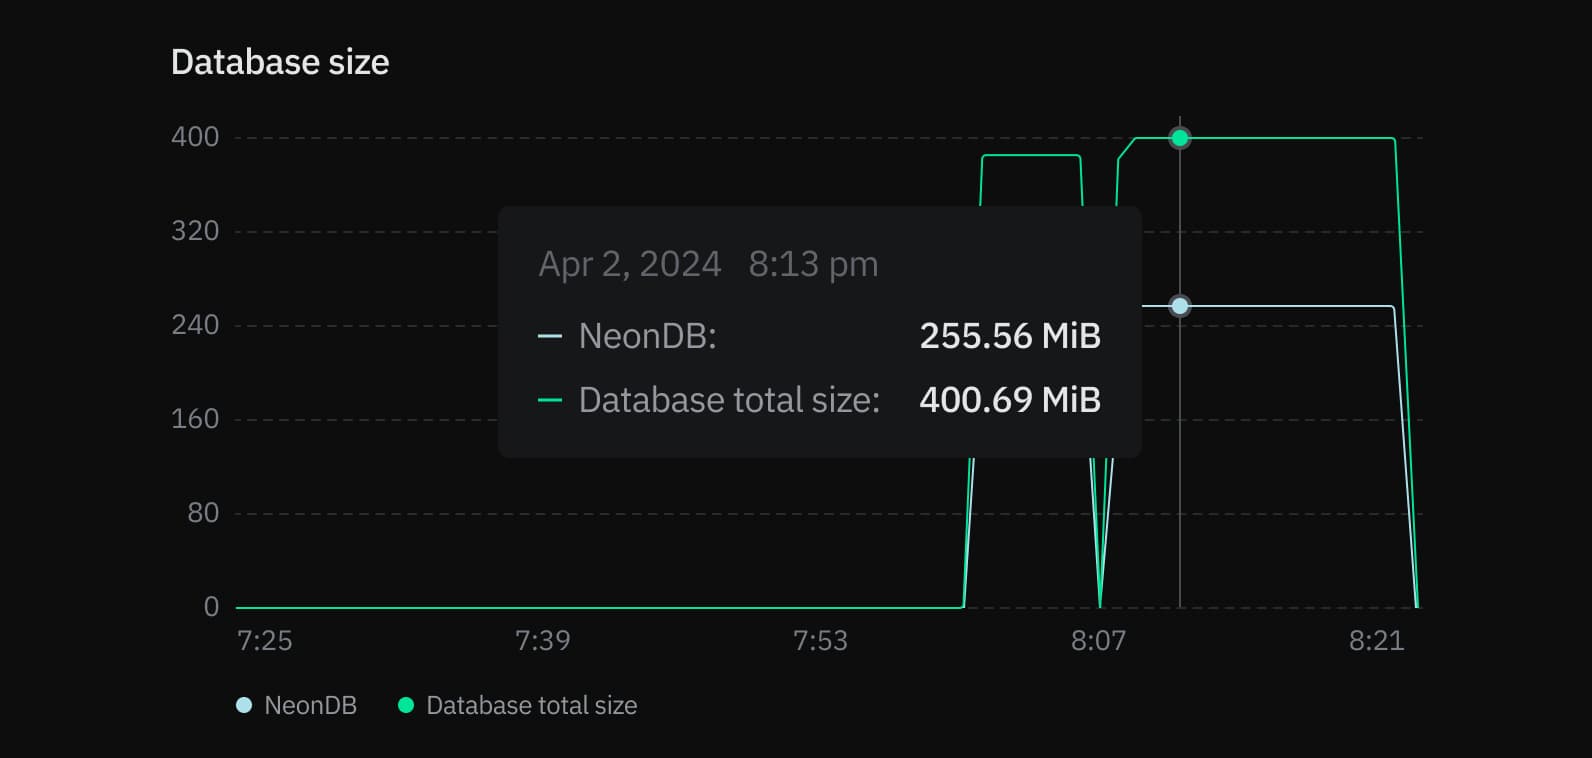The width and height of the screenshot is (1592, 758).
Task: Toggle NeonDB series via legend dot
Action: 244,705
